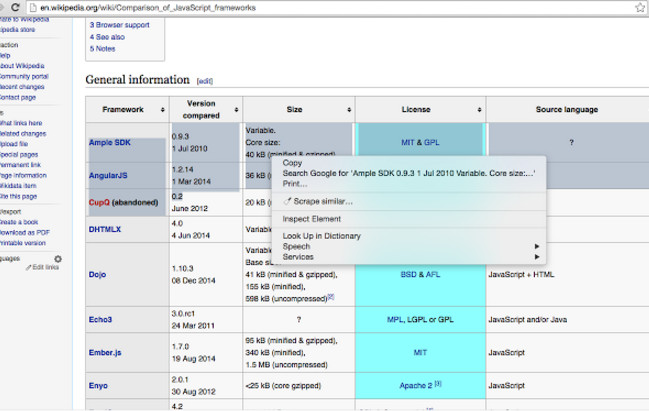Open Wikidata item in the sidebar
The image size is (649, 411).
coord(18,186)
